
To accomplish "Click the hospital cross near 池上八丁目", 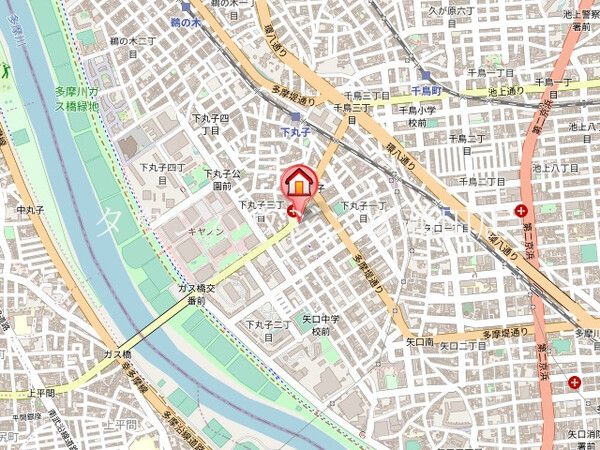I will pos(520,211).
